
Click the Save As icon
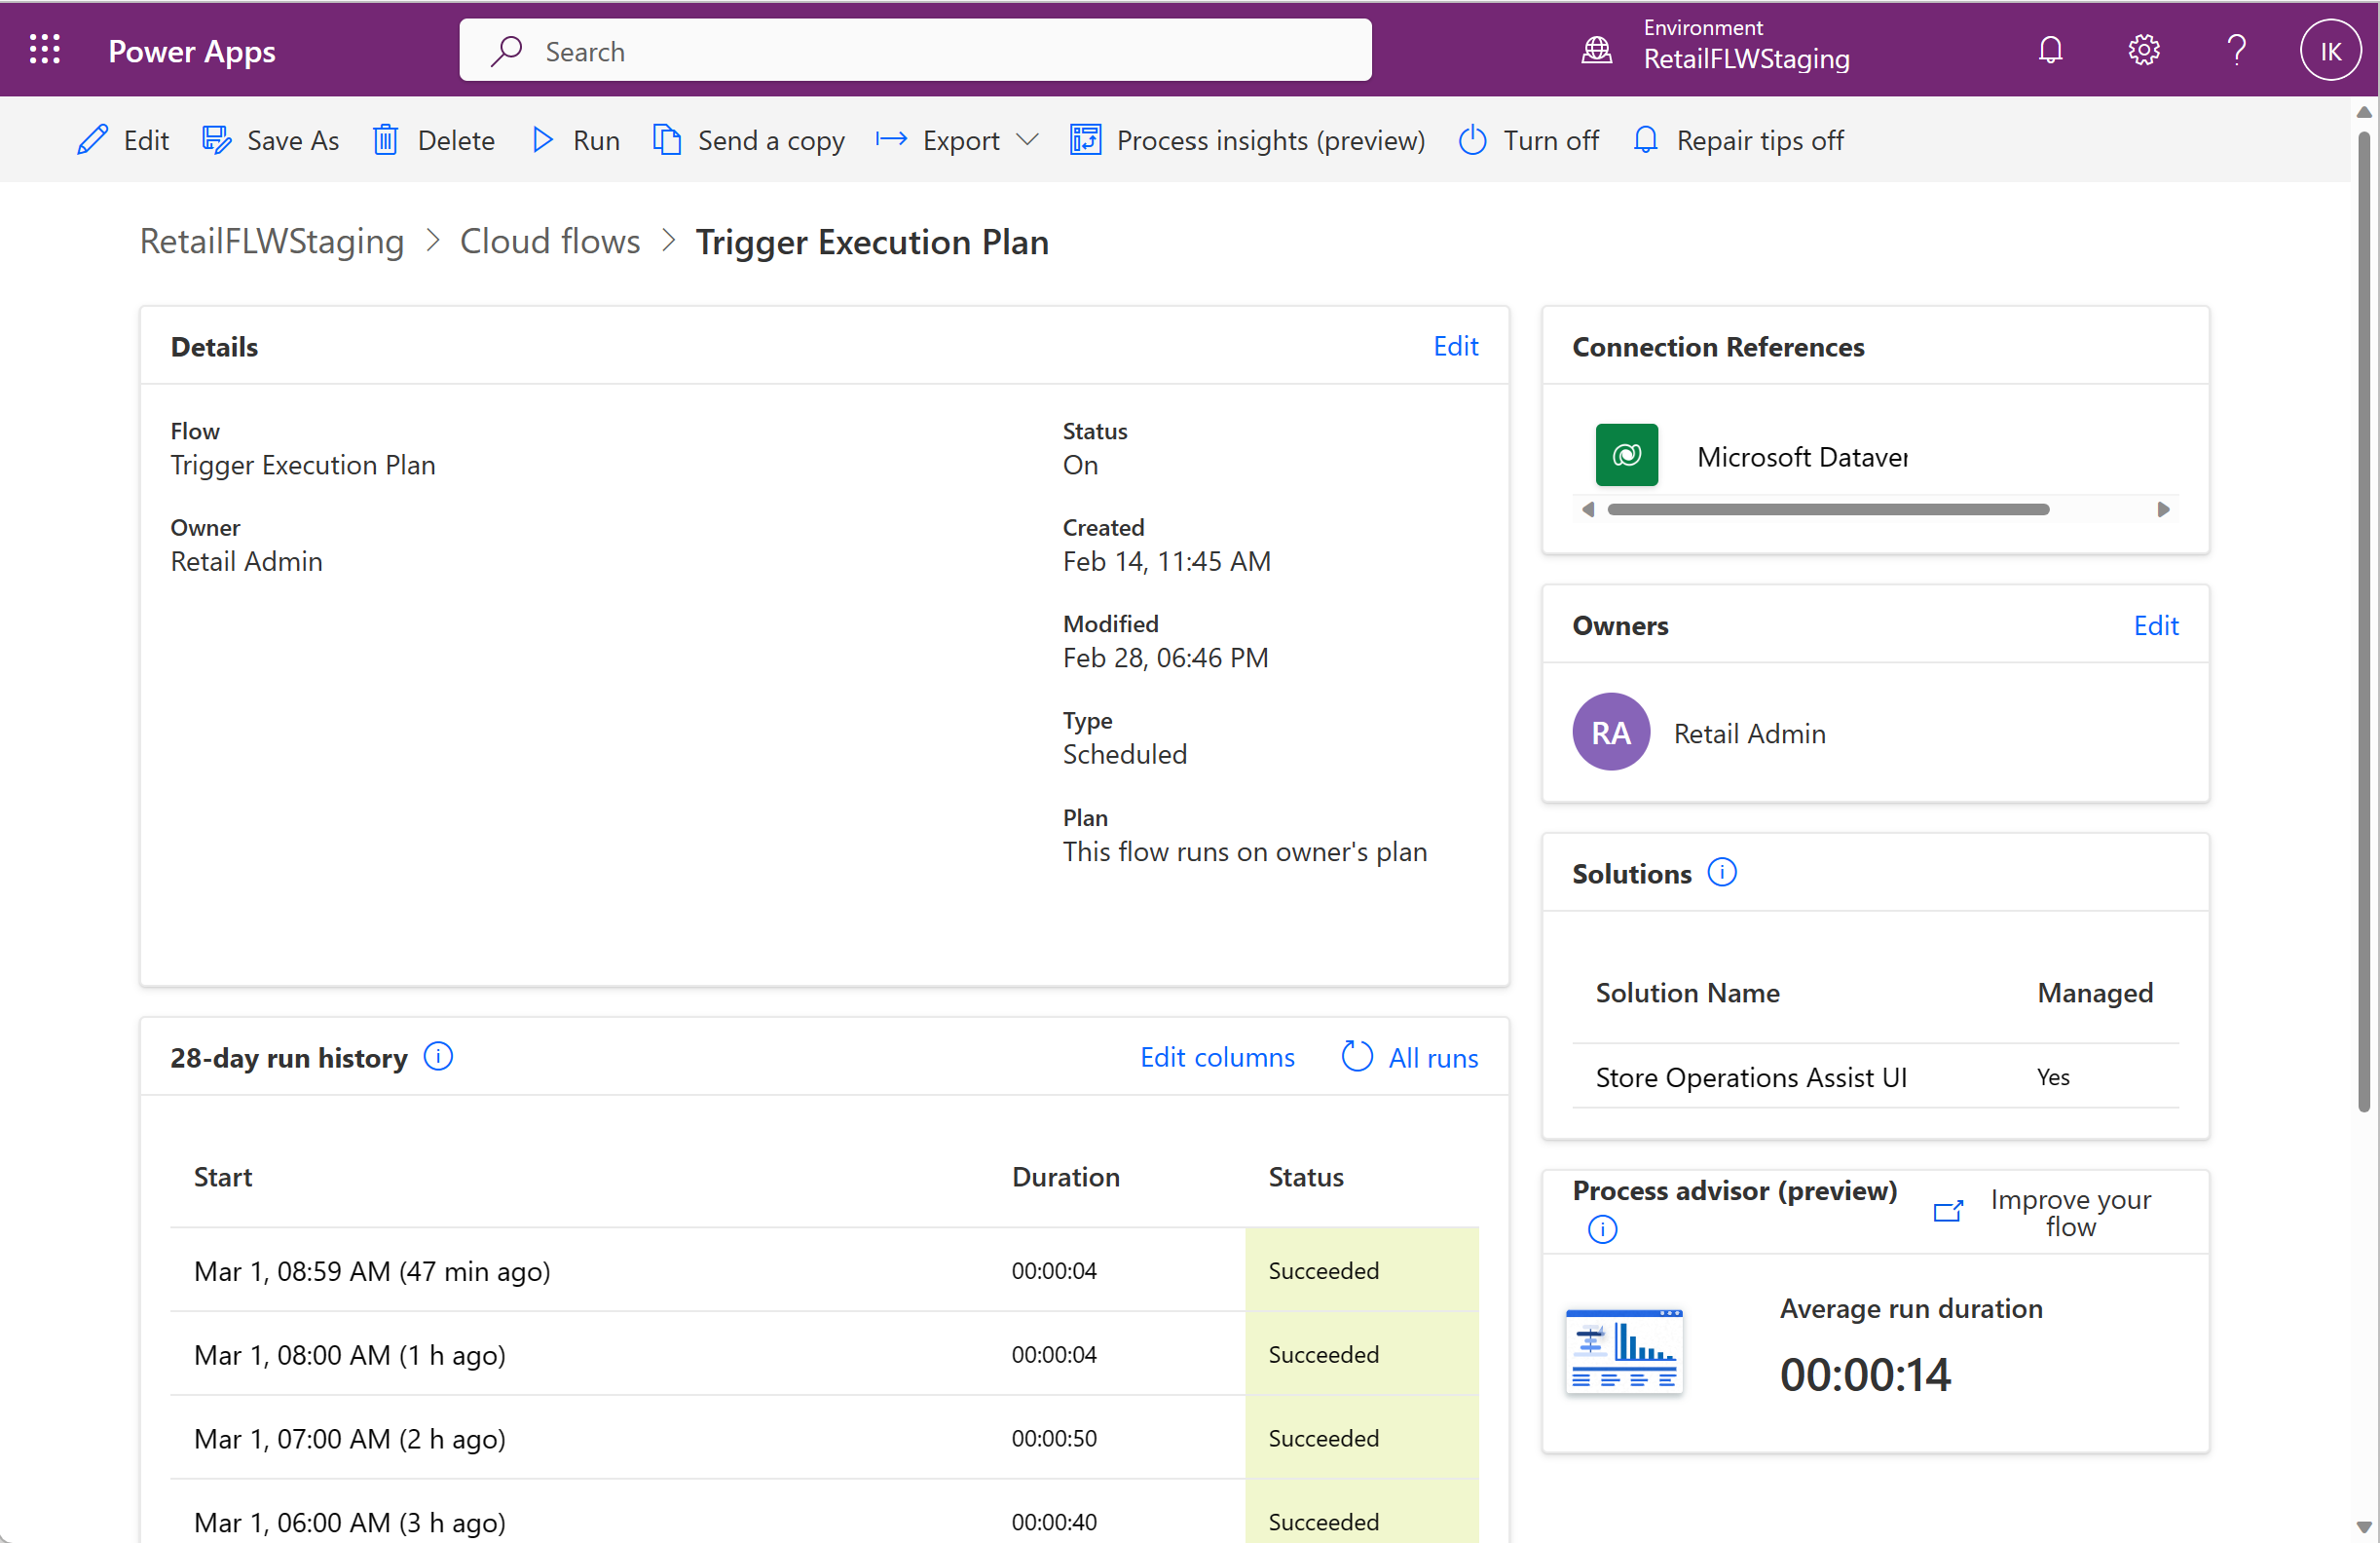[218, 139]
